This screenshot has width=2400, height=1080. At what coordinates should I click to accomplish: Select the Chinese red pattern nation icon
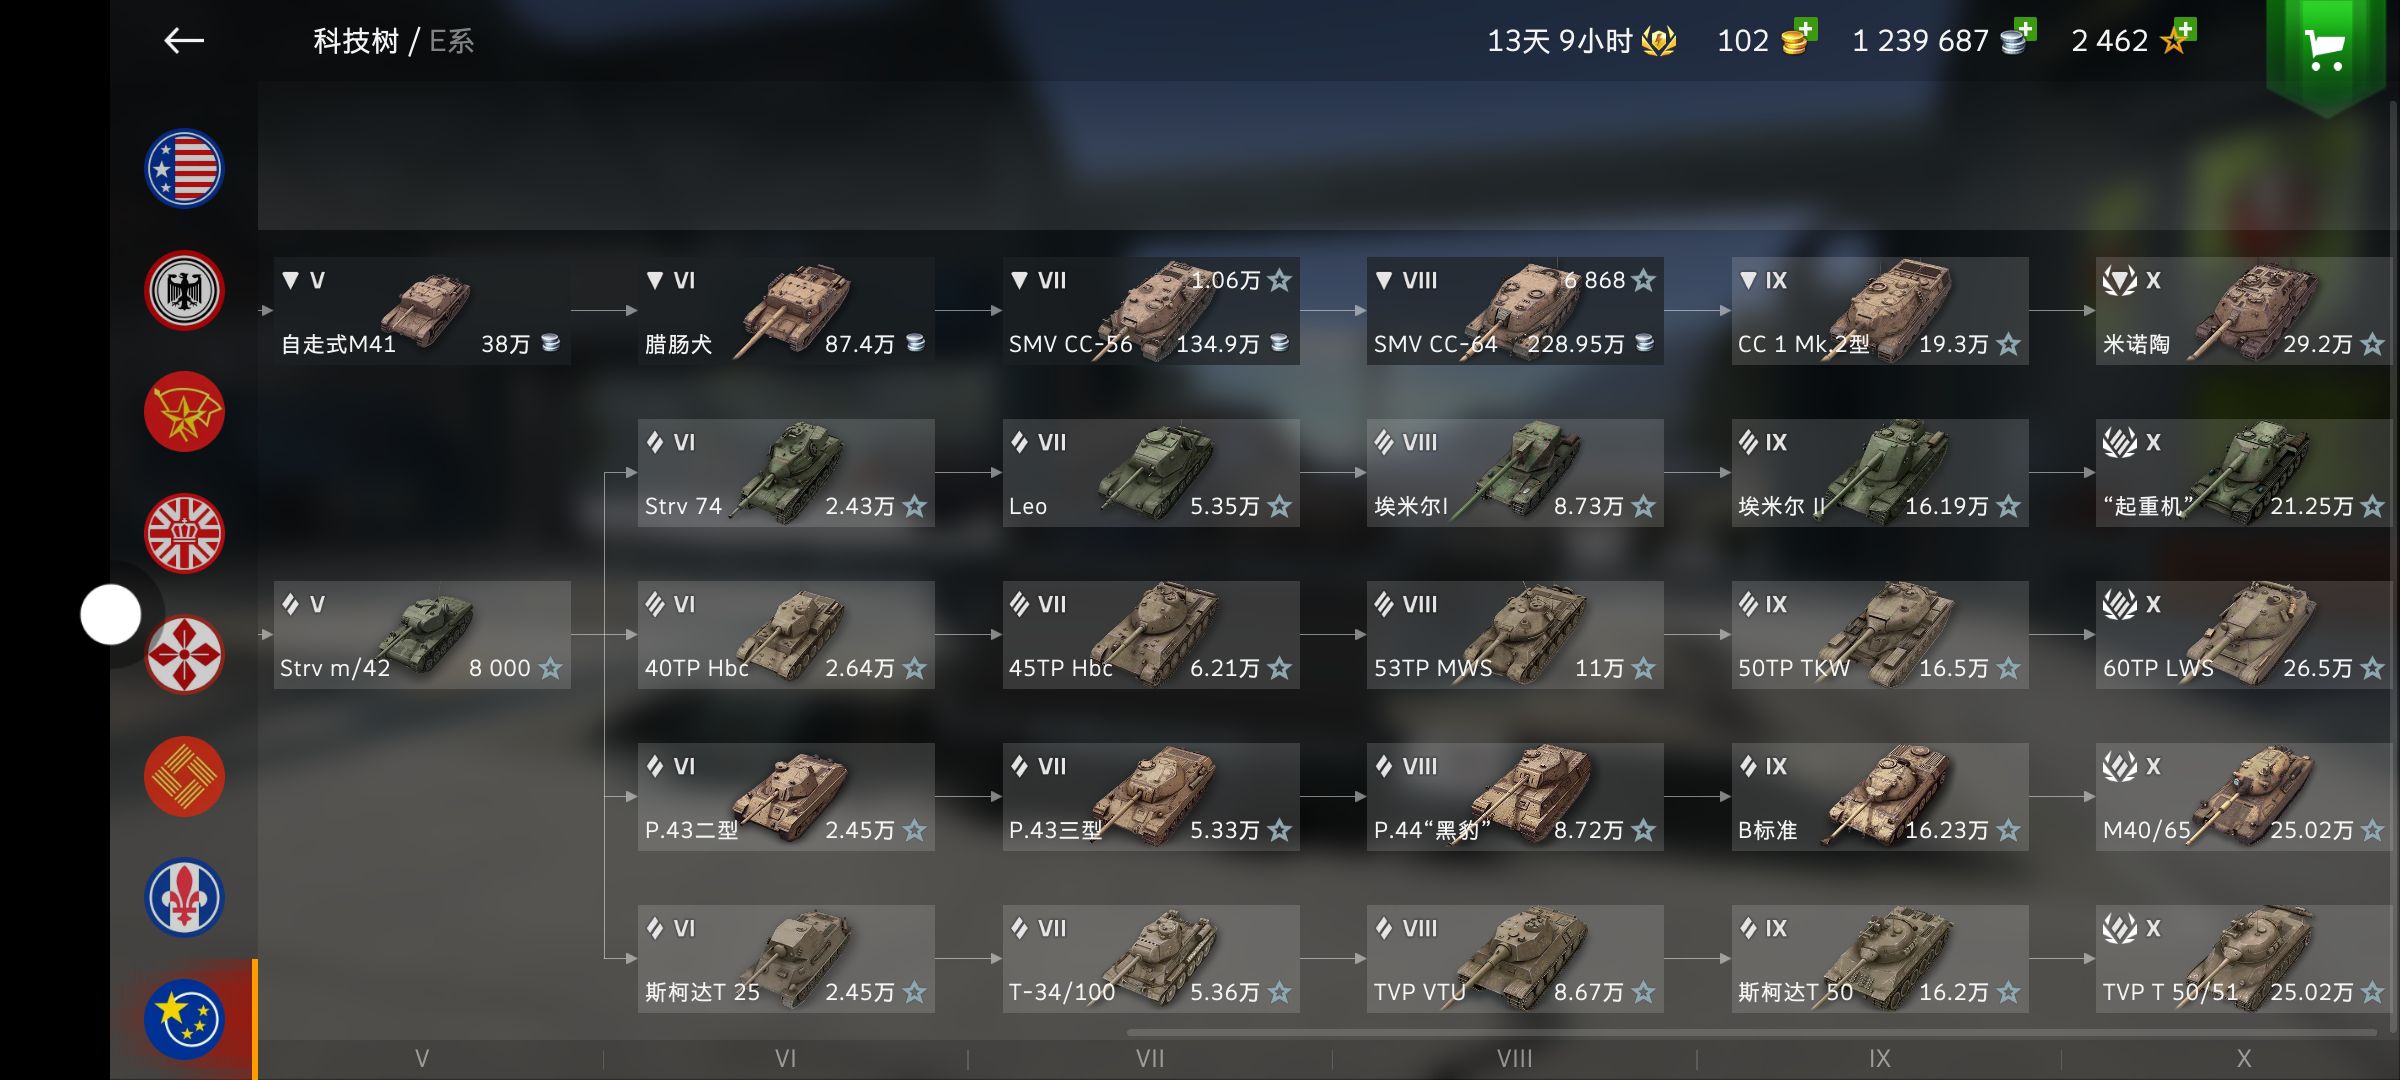184,777
